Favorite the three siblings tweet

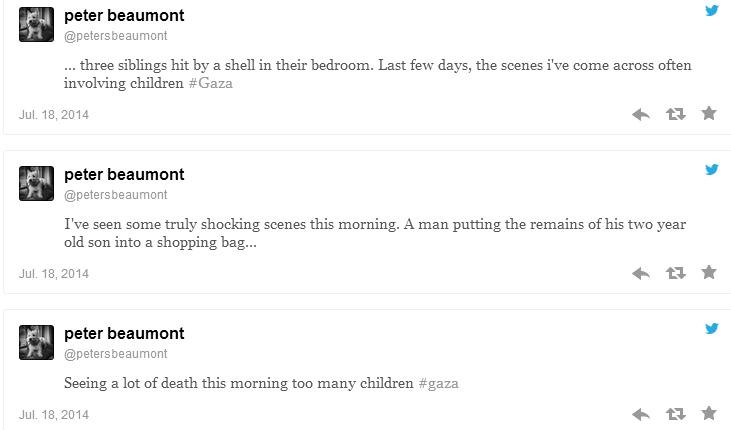click(709, 113)
